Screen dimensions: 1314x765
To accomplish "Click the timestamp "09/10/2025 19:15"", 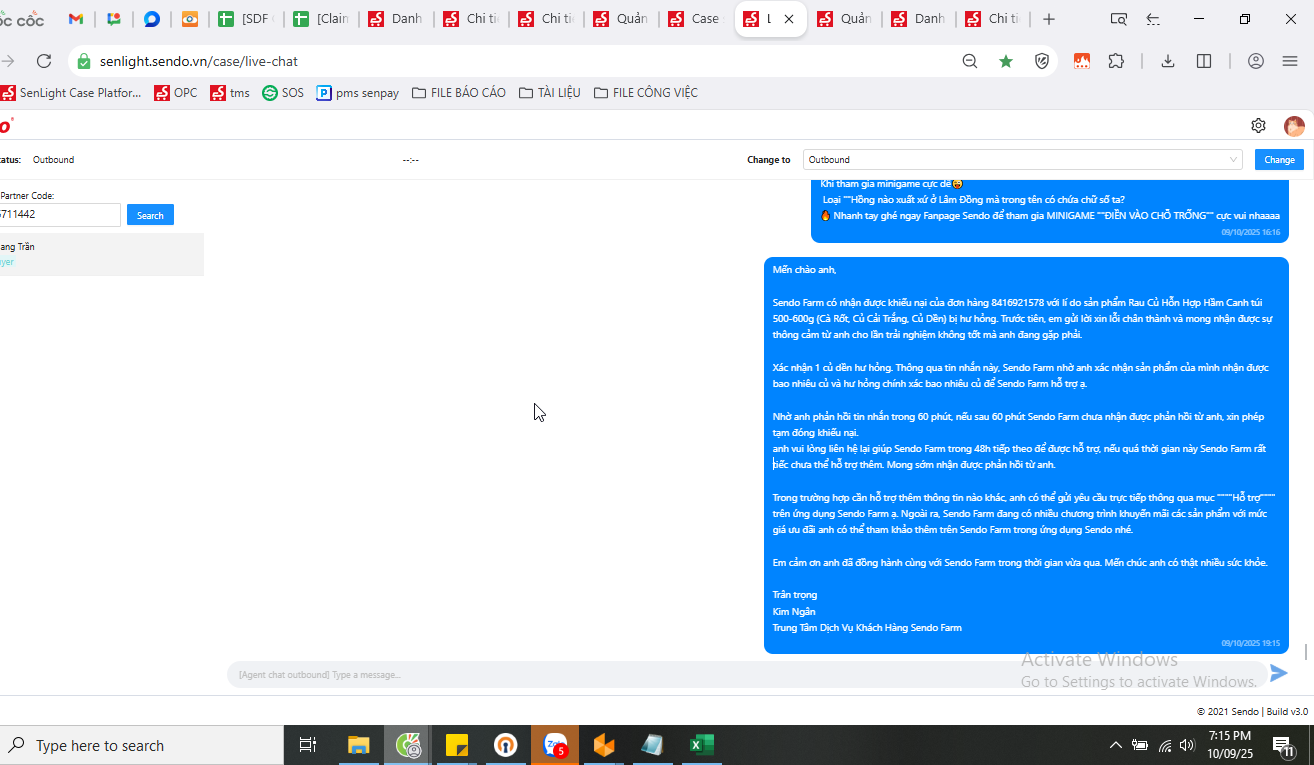I will (1250, 644).
